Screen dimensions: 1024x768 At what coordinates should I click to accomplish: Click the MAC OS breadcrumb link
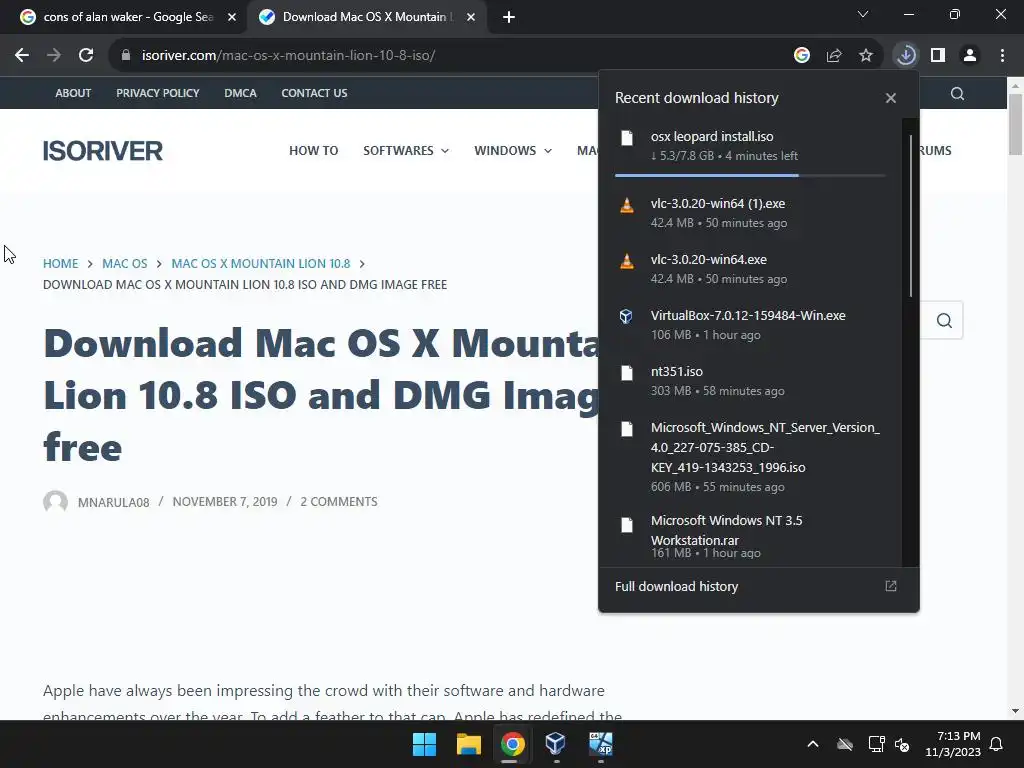coord(125,264)
